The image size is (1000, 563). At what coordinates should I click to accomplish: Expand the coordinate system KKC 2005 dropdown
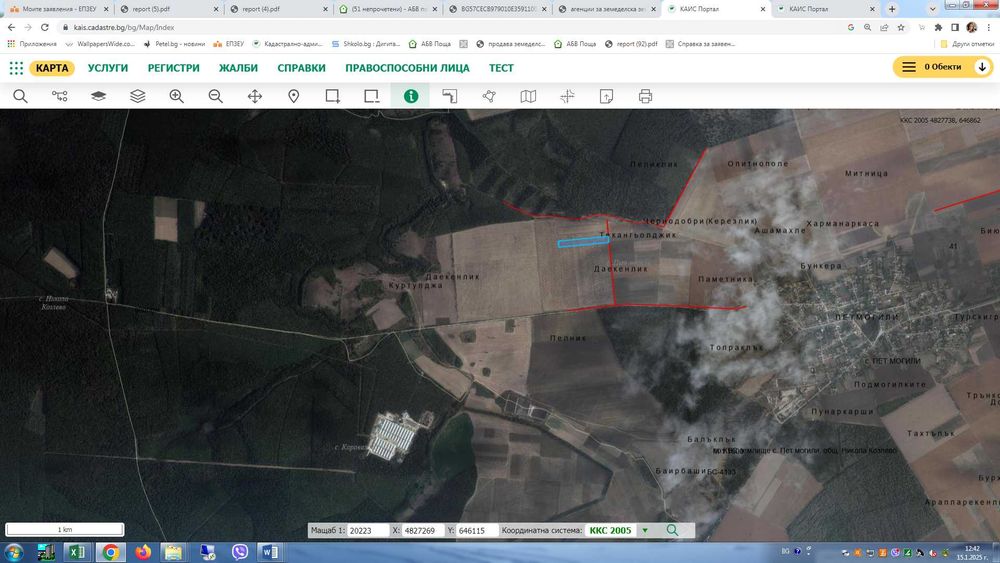pyautogui.click(x=644, y=530)
